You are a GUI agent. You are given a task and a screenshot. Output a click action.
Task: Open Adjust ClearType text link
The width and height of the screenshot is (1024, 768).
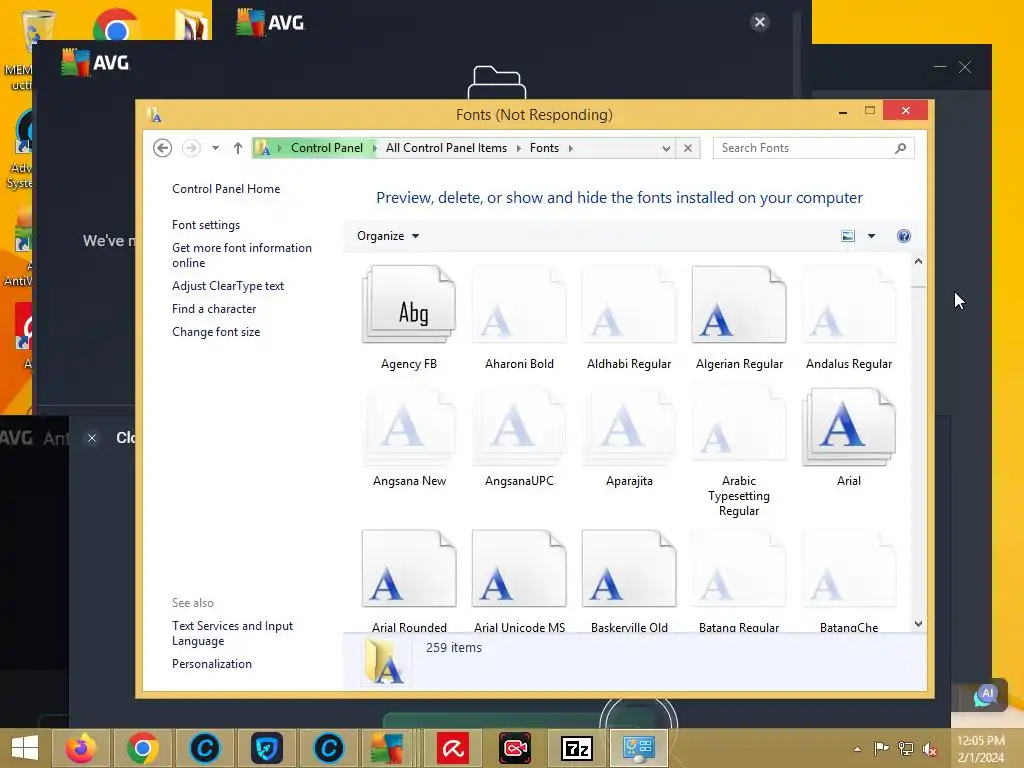click(228, 286)
